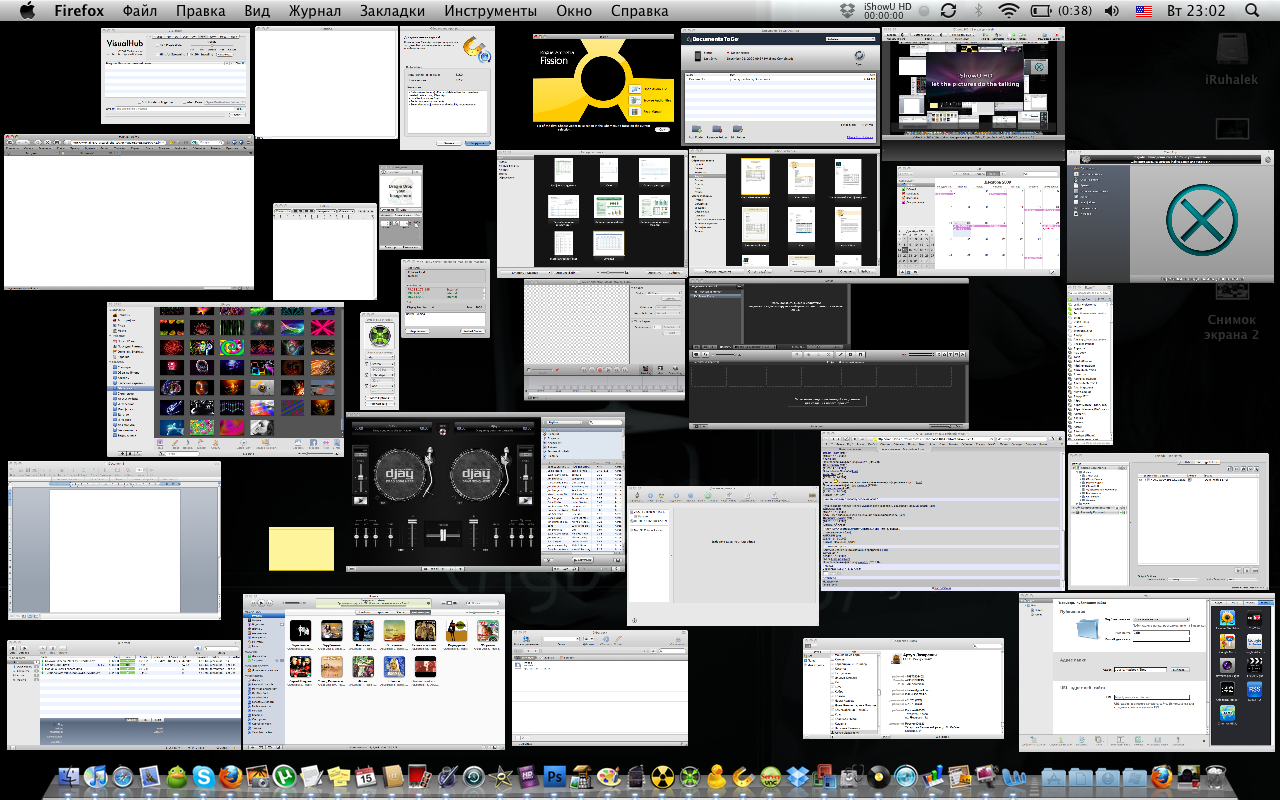Open the Инструменты menu
The width and height of the screenshot is (1280, 800).
(490, 11)
